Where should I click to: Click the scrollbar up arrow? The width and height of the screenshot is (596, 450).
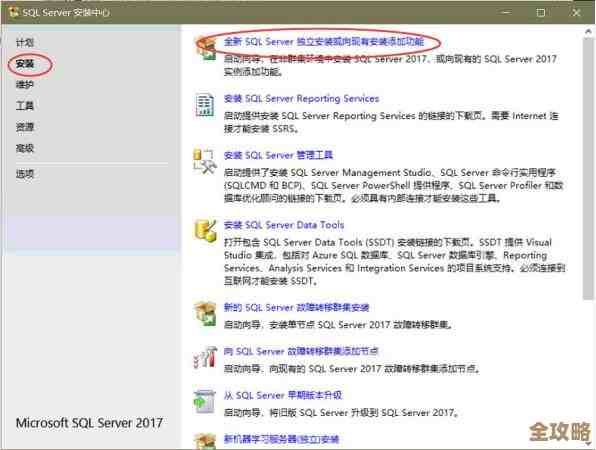coord(588,32)
